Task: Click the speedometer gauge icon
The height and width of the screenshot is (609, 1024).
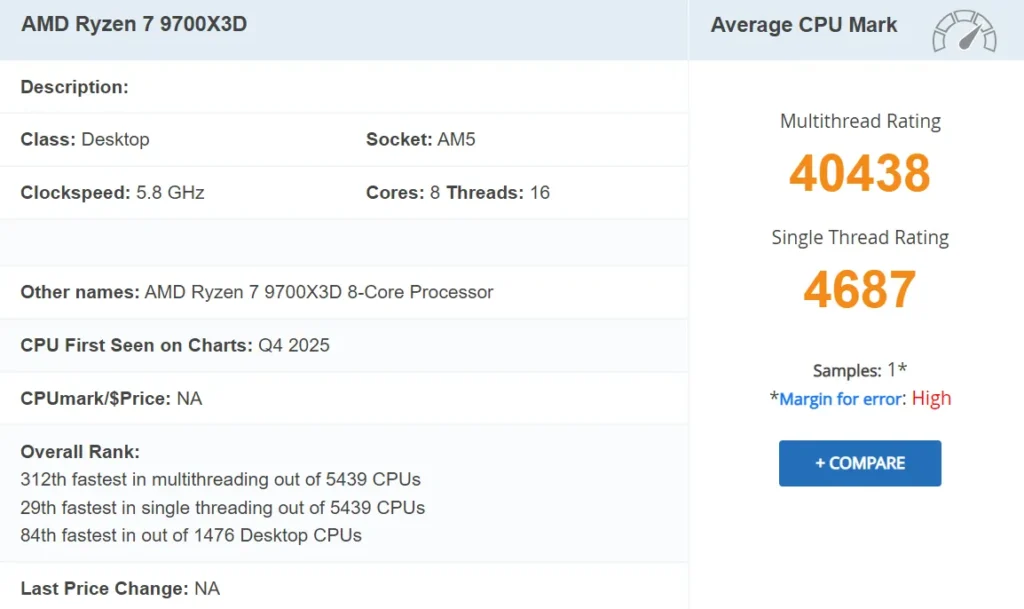Action: point(963,33)
